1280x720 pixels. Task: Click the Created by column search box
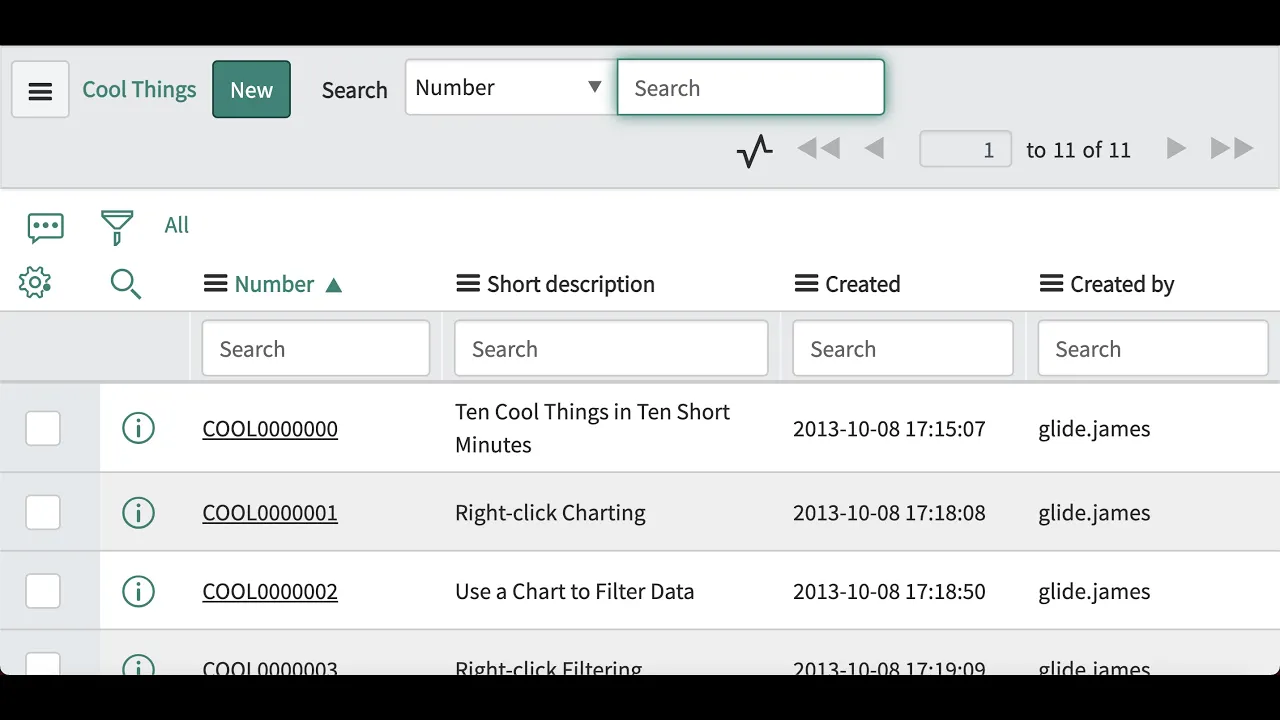tap(1153, 348)
